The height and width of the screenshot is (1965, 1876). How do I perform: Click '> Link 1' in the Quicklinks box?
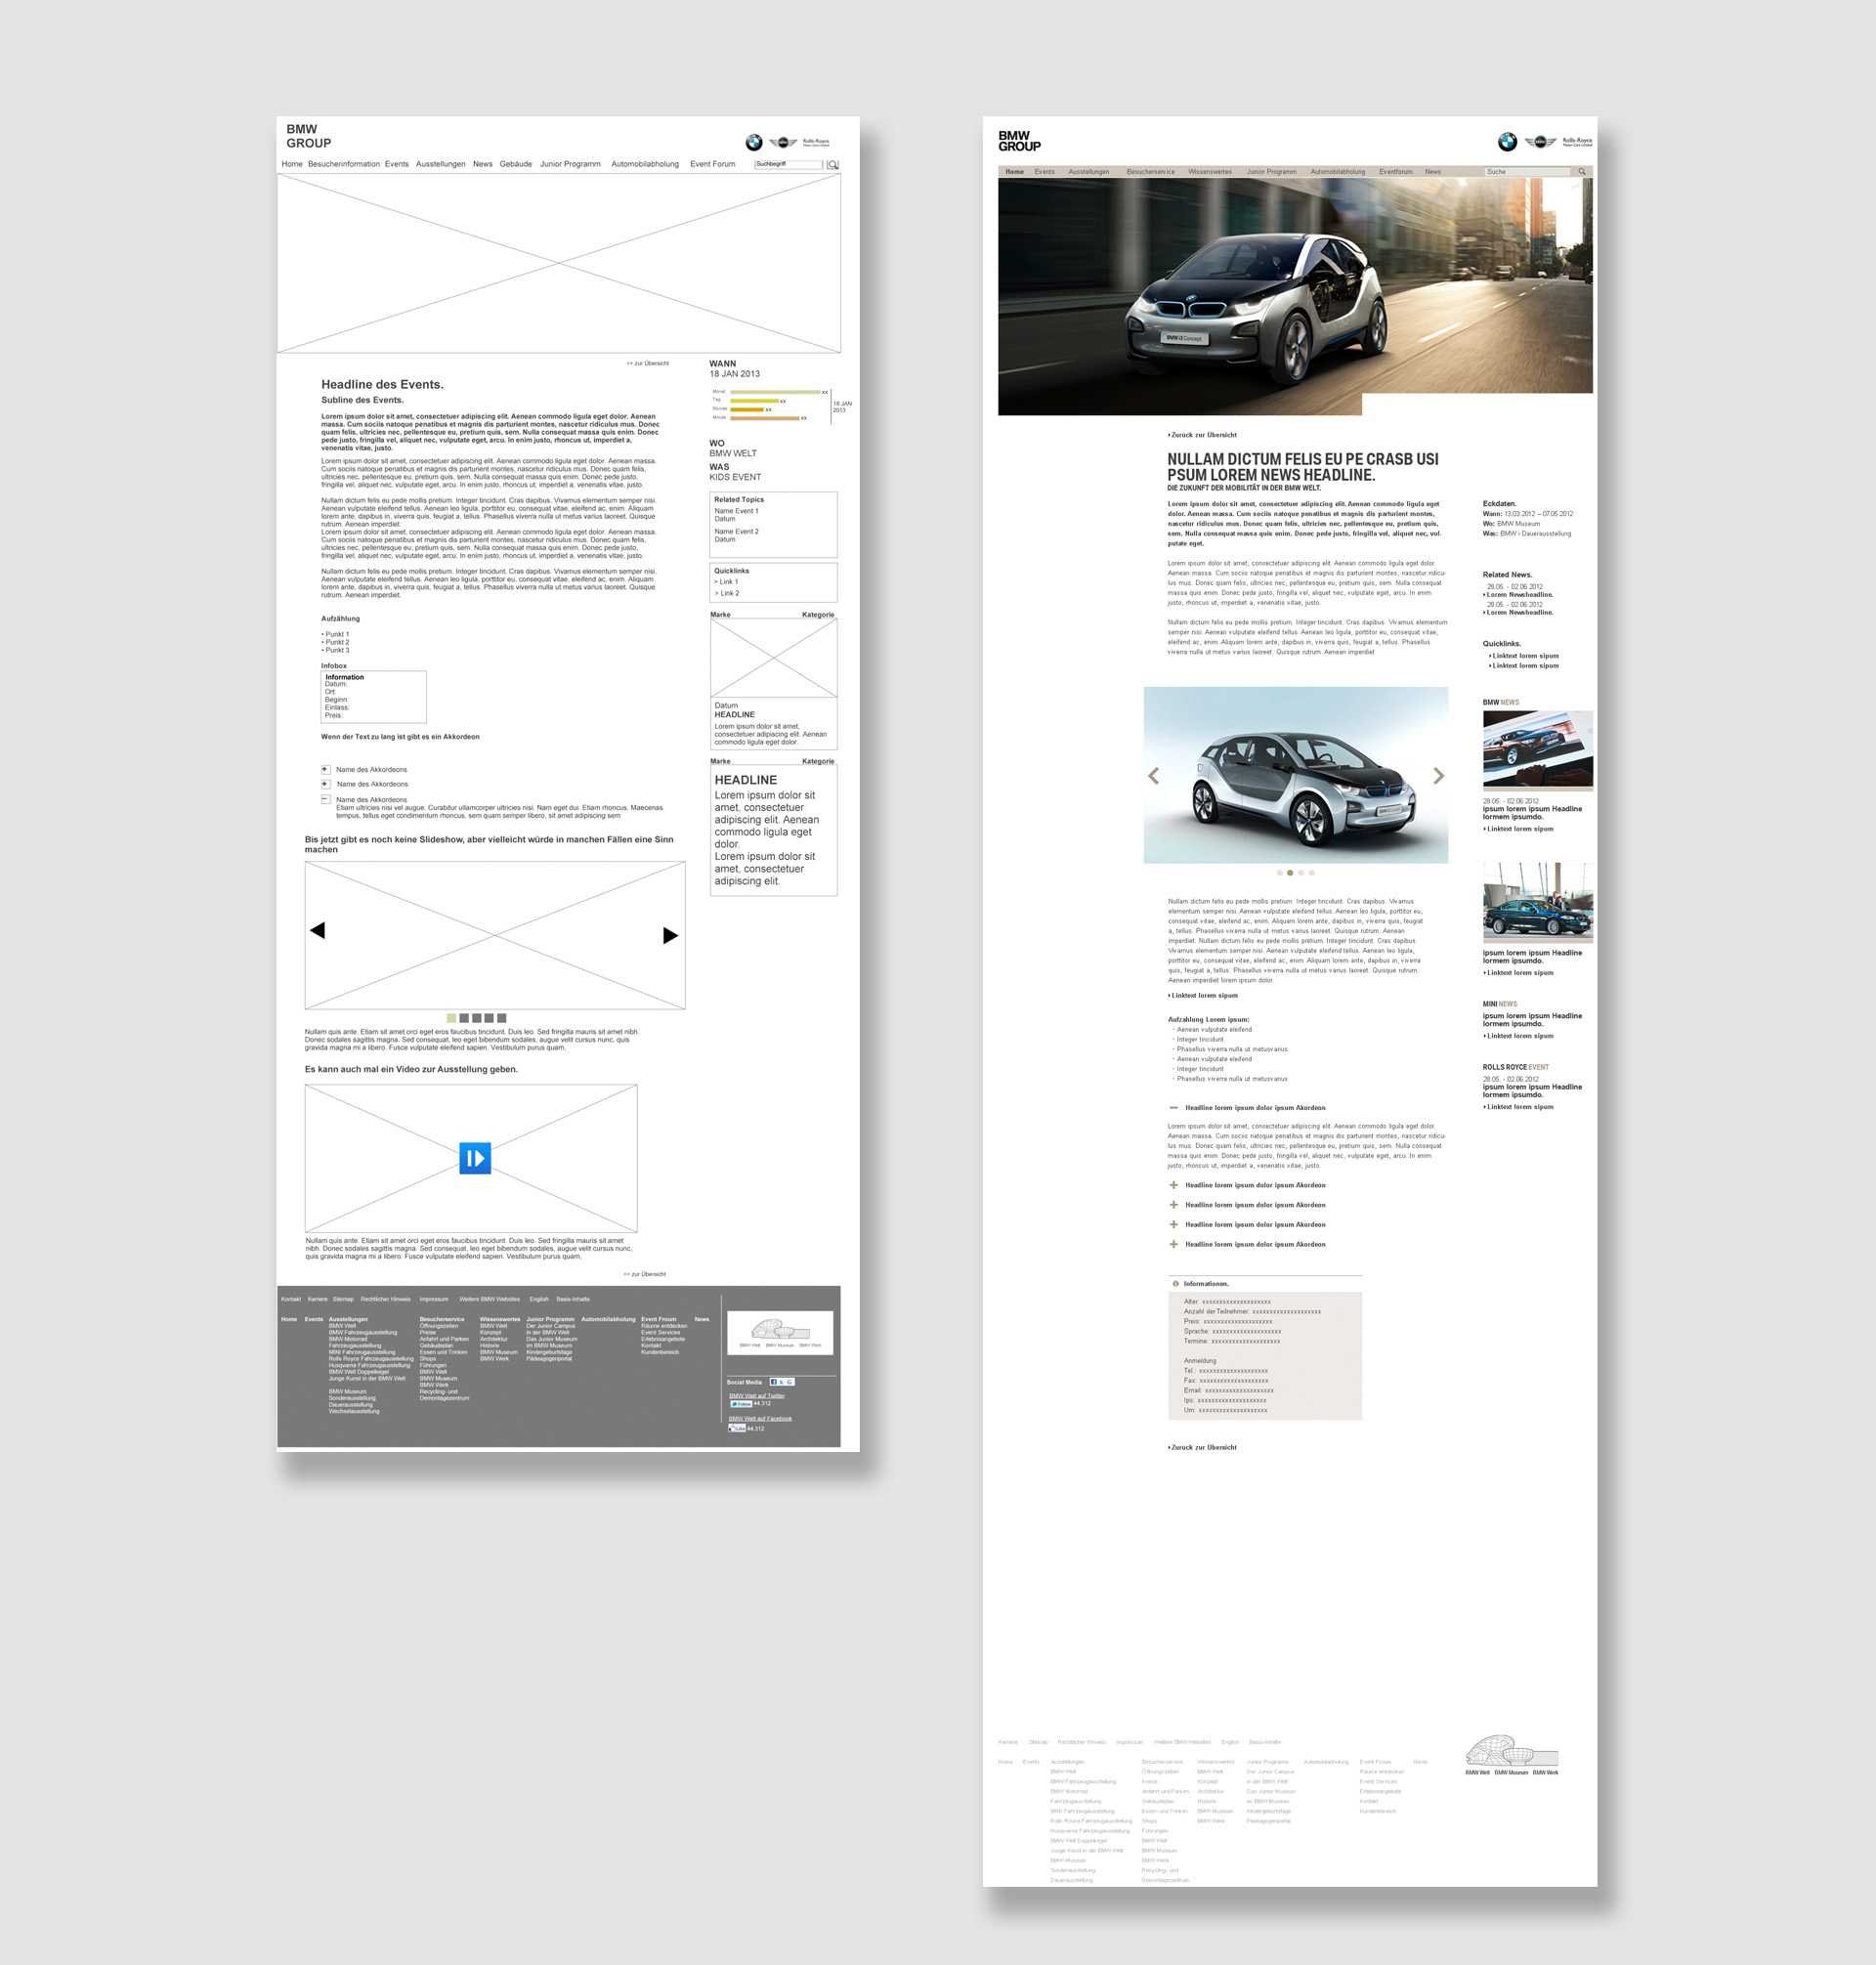726,582
